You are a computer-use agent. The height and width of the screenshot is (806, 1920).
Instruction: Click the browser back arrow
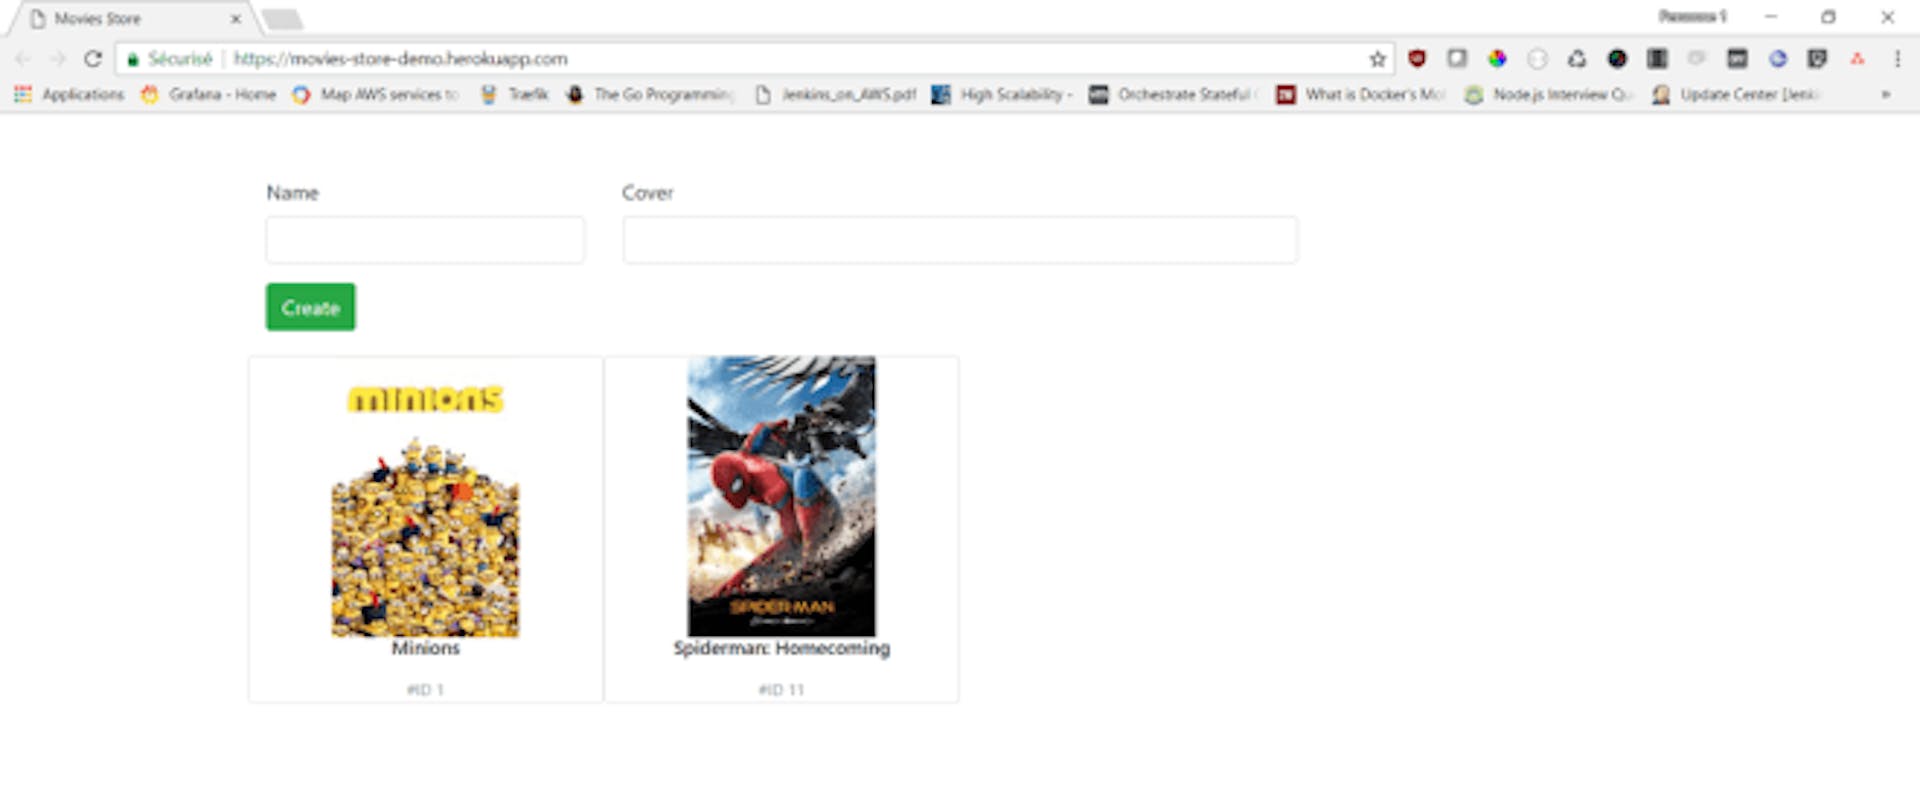[23, 59]
